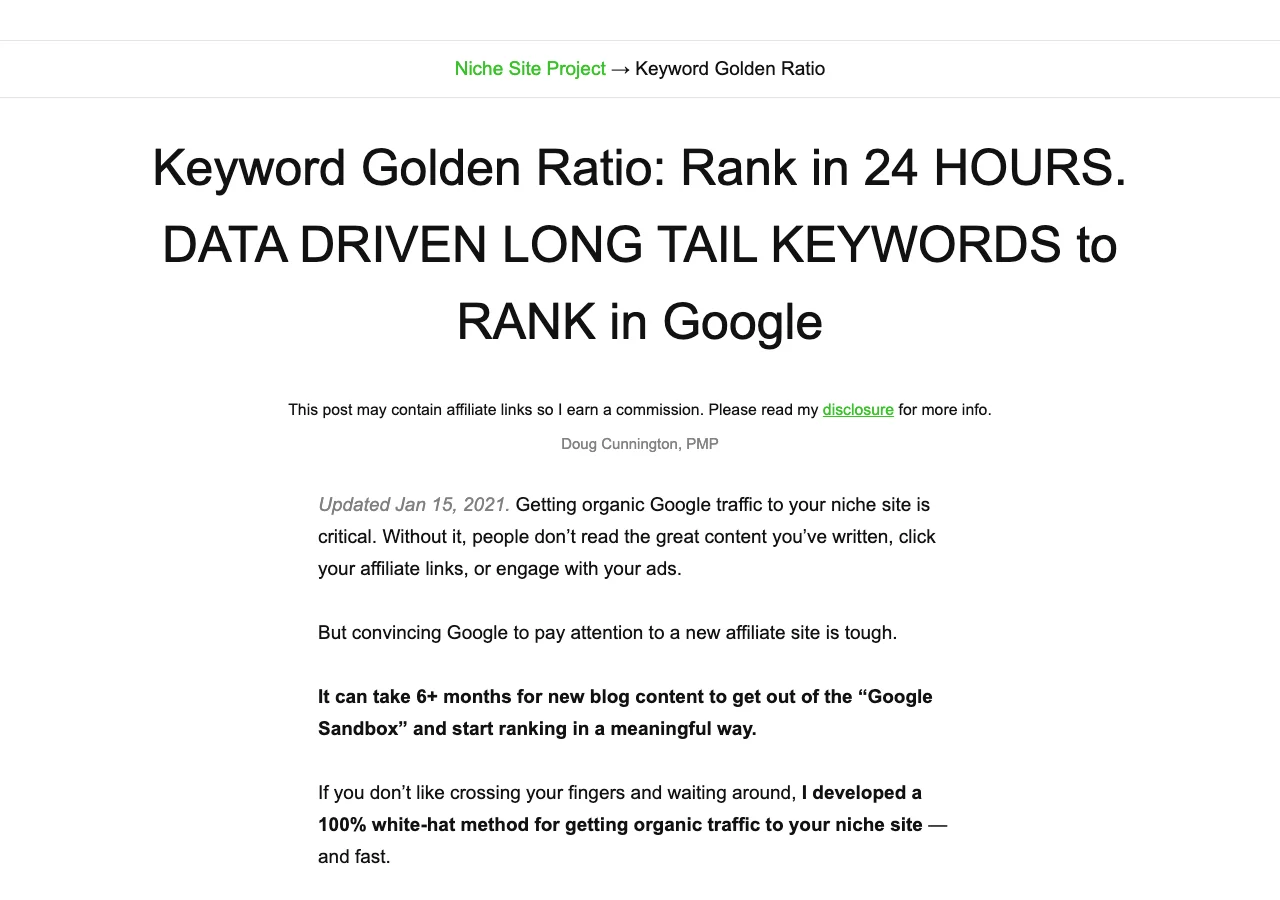Select the affiliate links notice starting This post may contain
The height and width of the screenshot is (900, 1280).
pos(640,410)
